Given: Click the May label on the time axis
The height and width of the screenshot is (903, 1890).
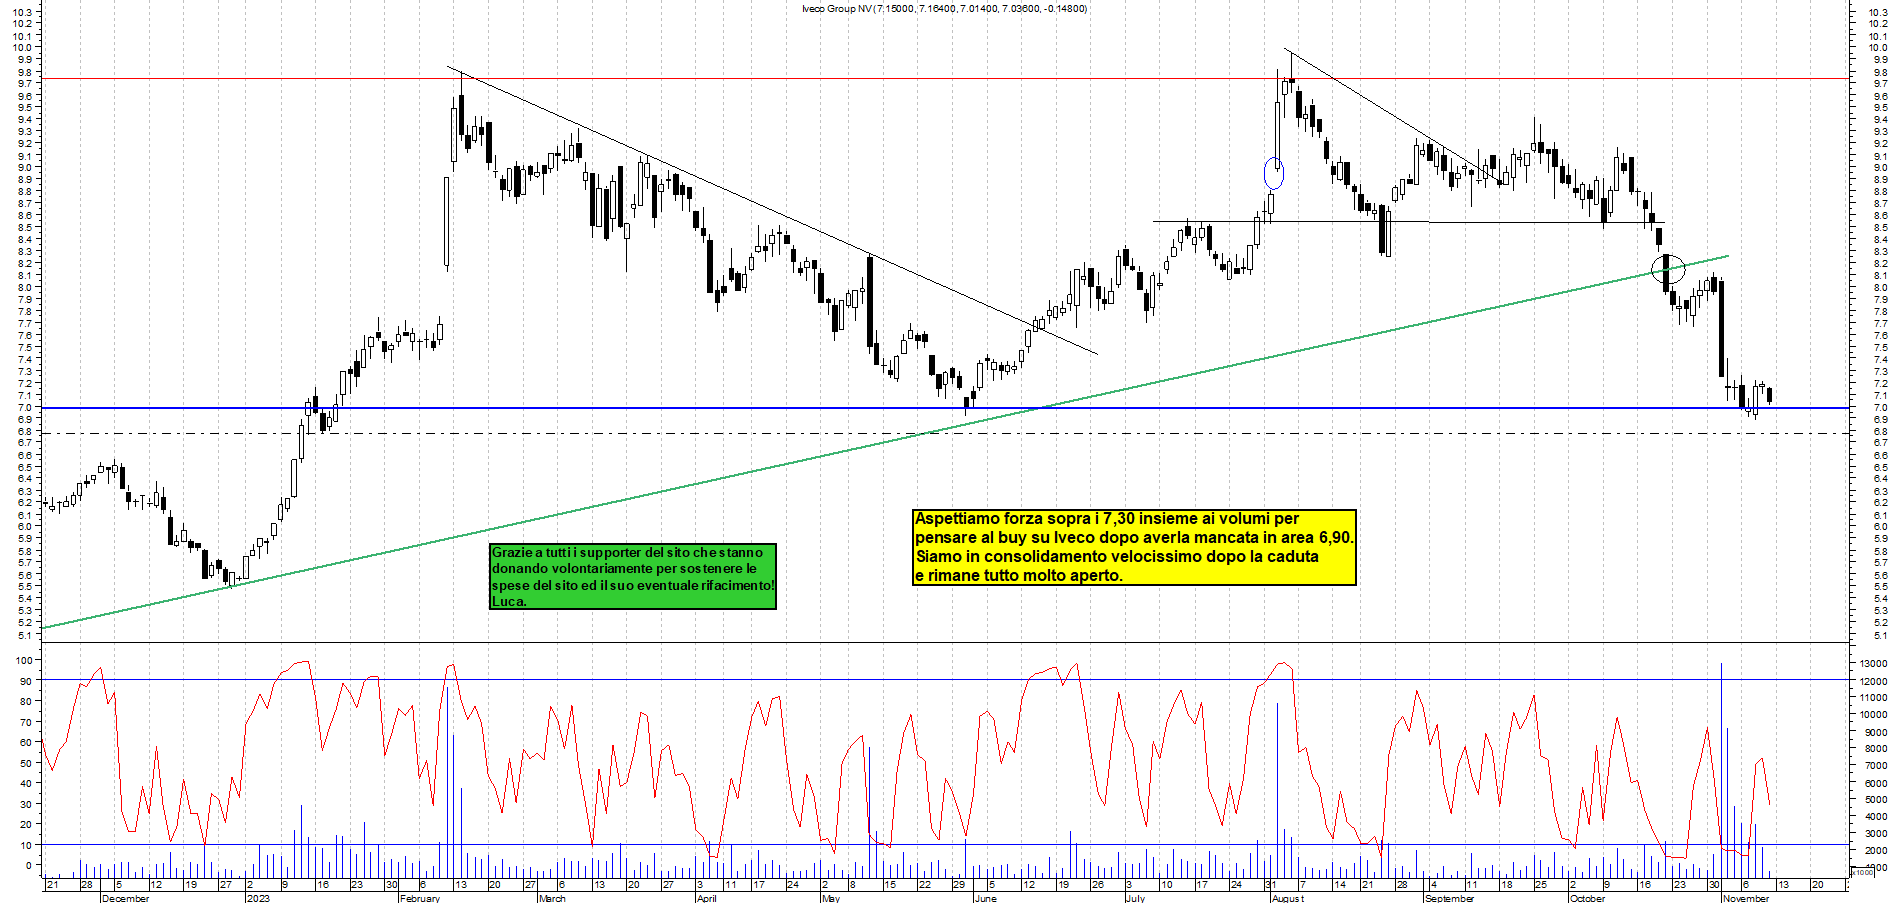Looking at the screenshot, I should pyautogui.click(x=830, y=898).
